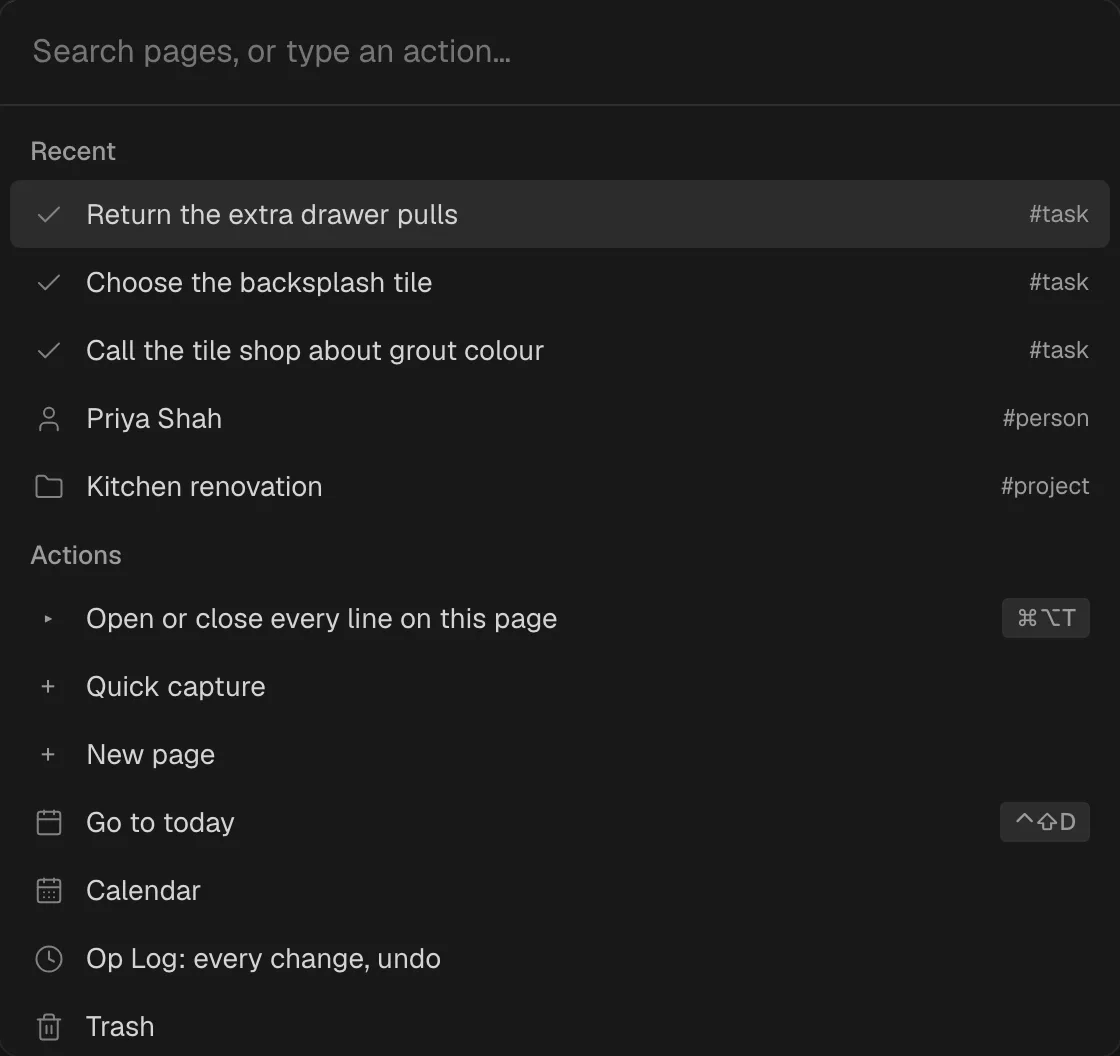Viewport: 1120px width, 1056px height.
Task: Click checkmark icon beside Call the tile shop
Action: pos(49,350)
